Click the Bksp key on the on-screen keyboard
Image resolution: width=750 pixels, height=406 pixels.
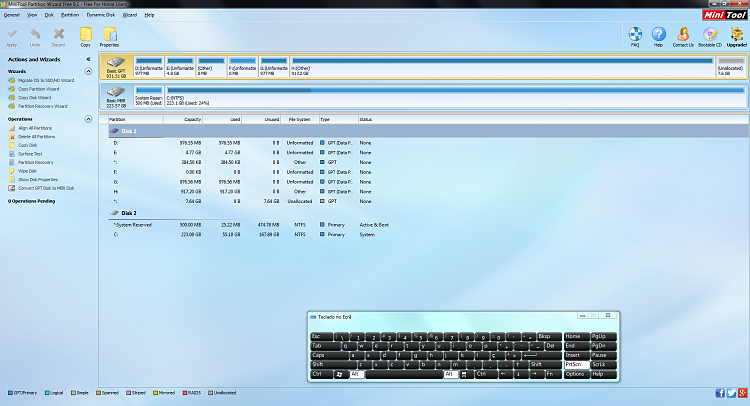point(549,337)
